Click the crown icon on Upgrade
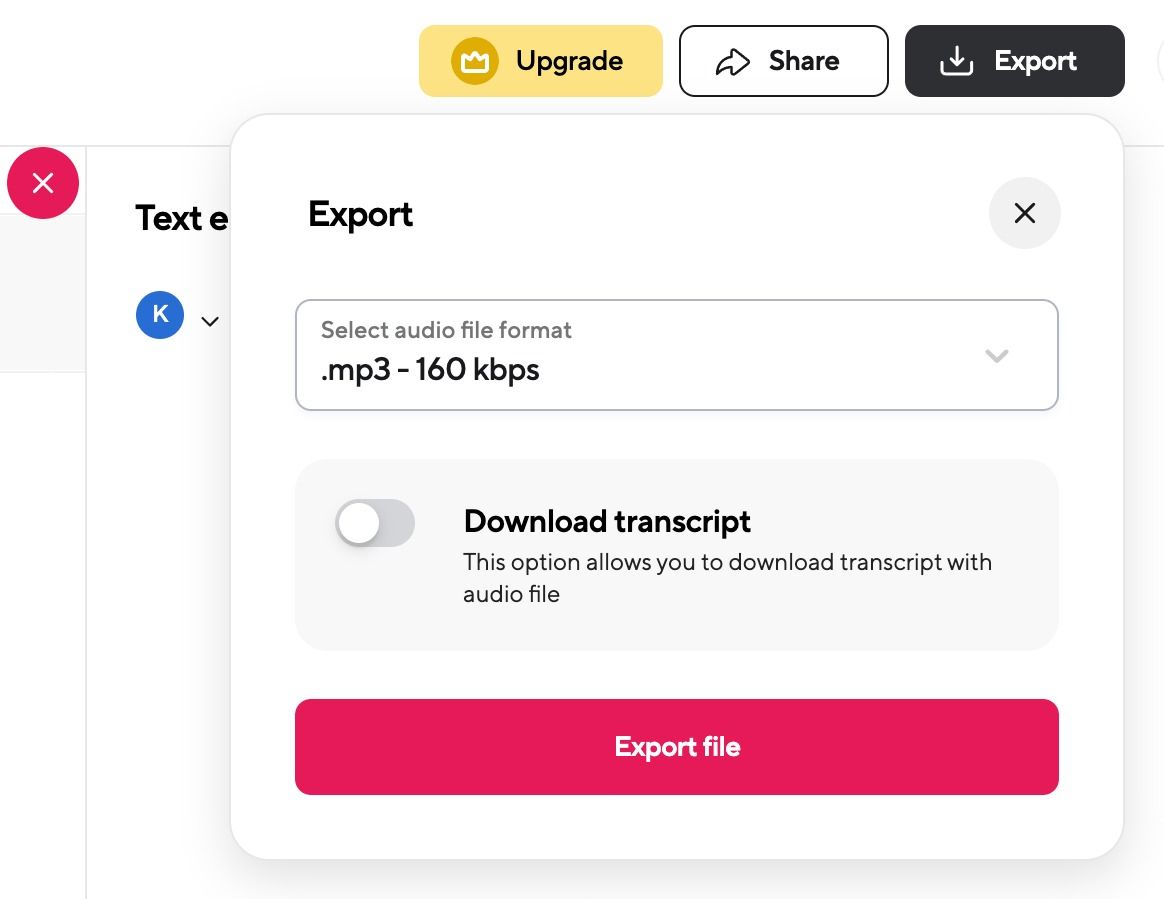This screenshot has height=899, width=1164. point(475,61)
